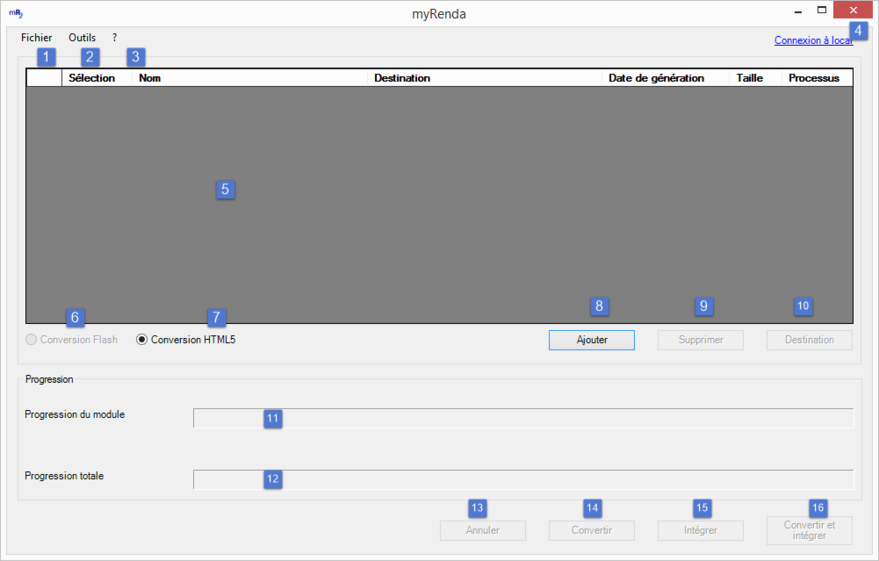The height and width of the screenshot is (561, 879).
Task: Click the Processus column header
Action: coord(813,78)
